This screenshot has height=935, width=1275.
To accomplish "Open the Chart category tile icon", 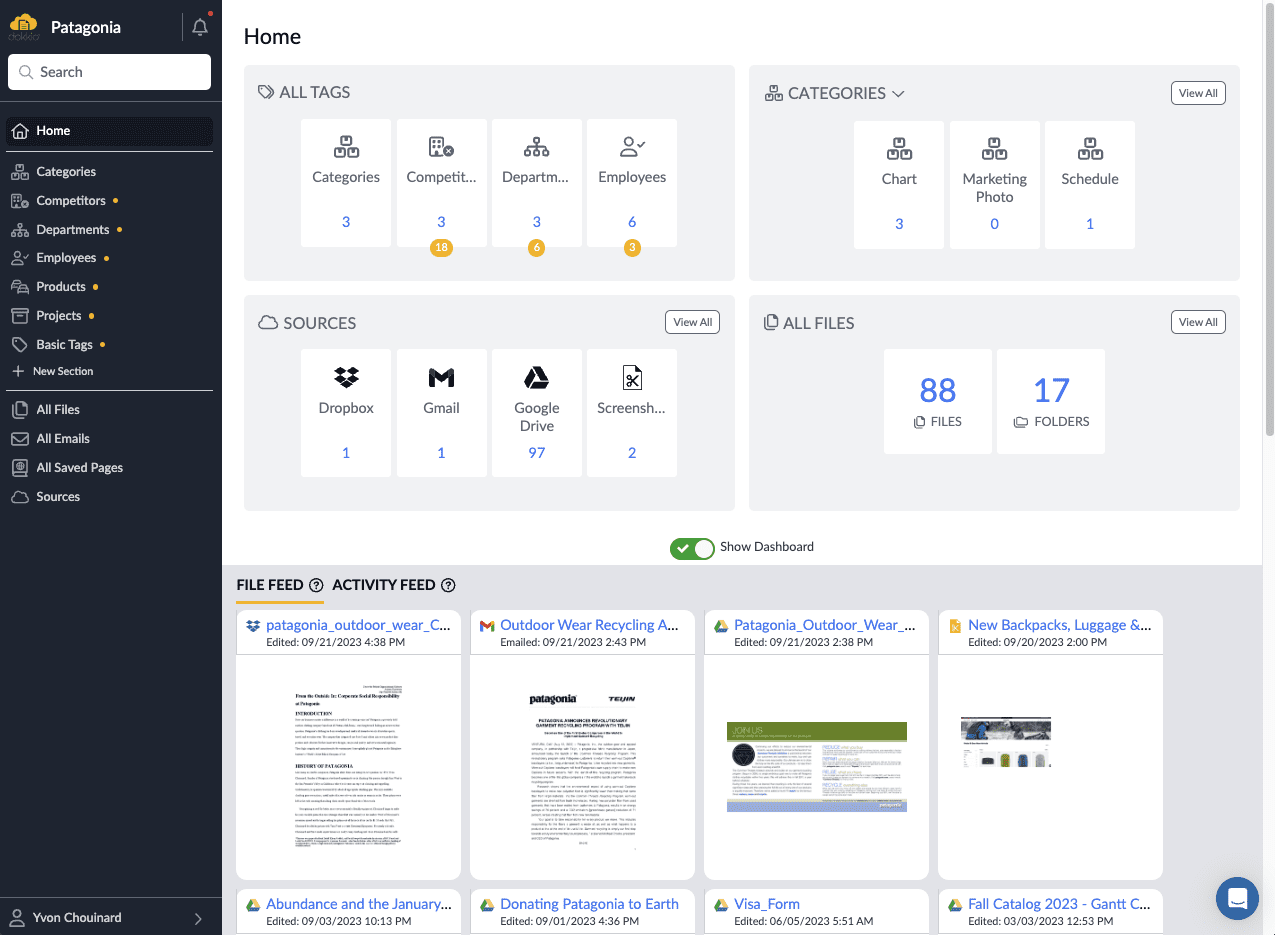I will pyautogui.click(x=899, y=149).
